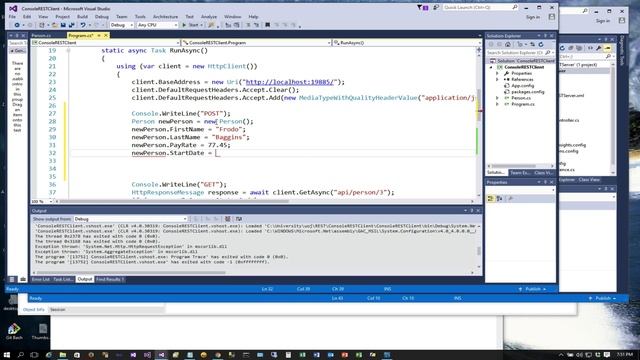Screen dimensions: 640x360
Task: Toggle Word Wrap icon in Output
Action: pyautogui.click(x=239, y=219)
